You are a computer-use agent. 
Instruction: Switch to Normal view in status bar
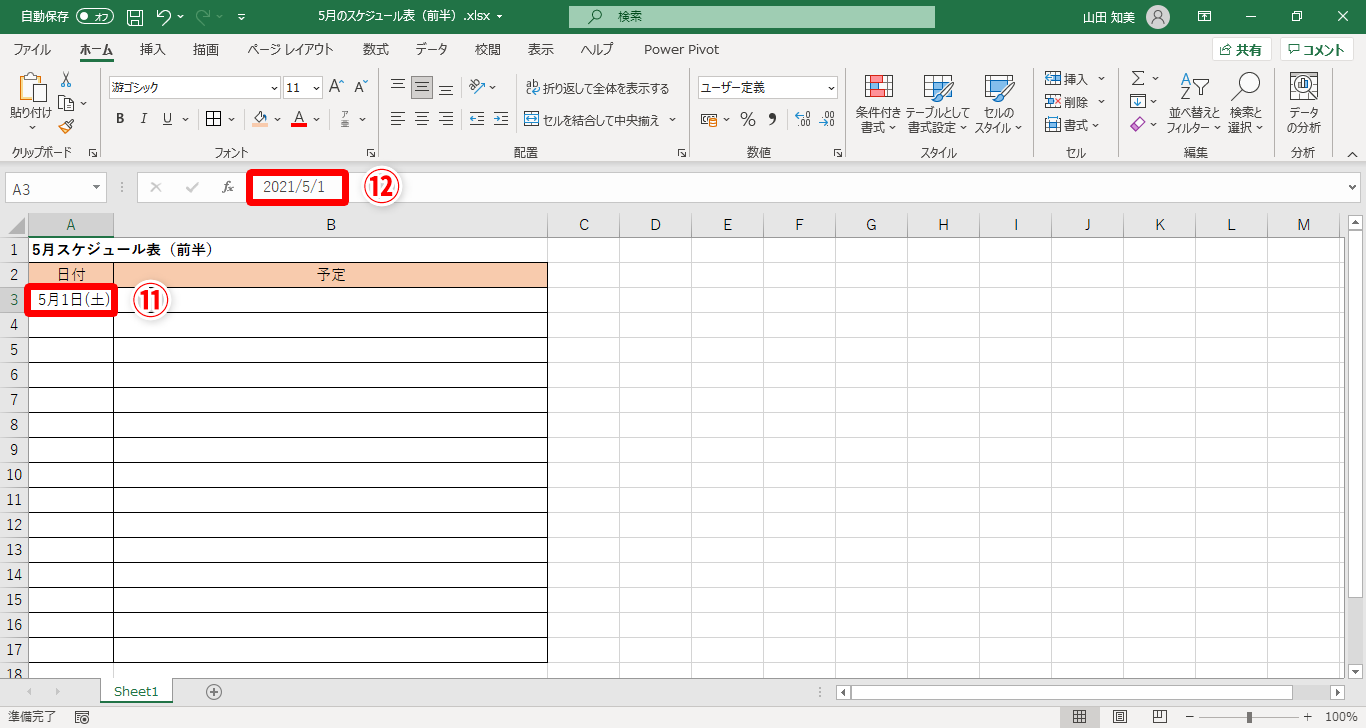[1080, 717]
